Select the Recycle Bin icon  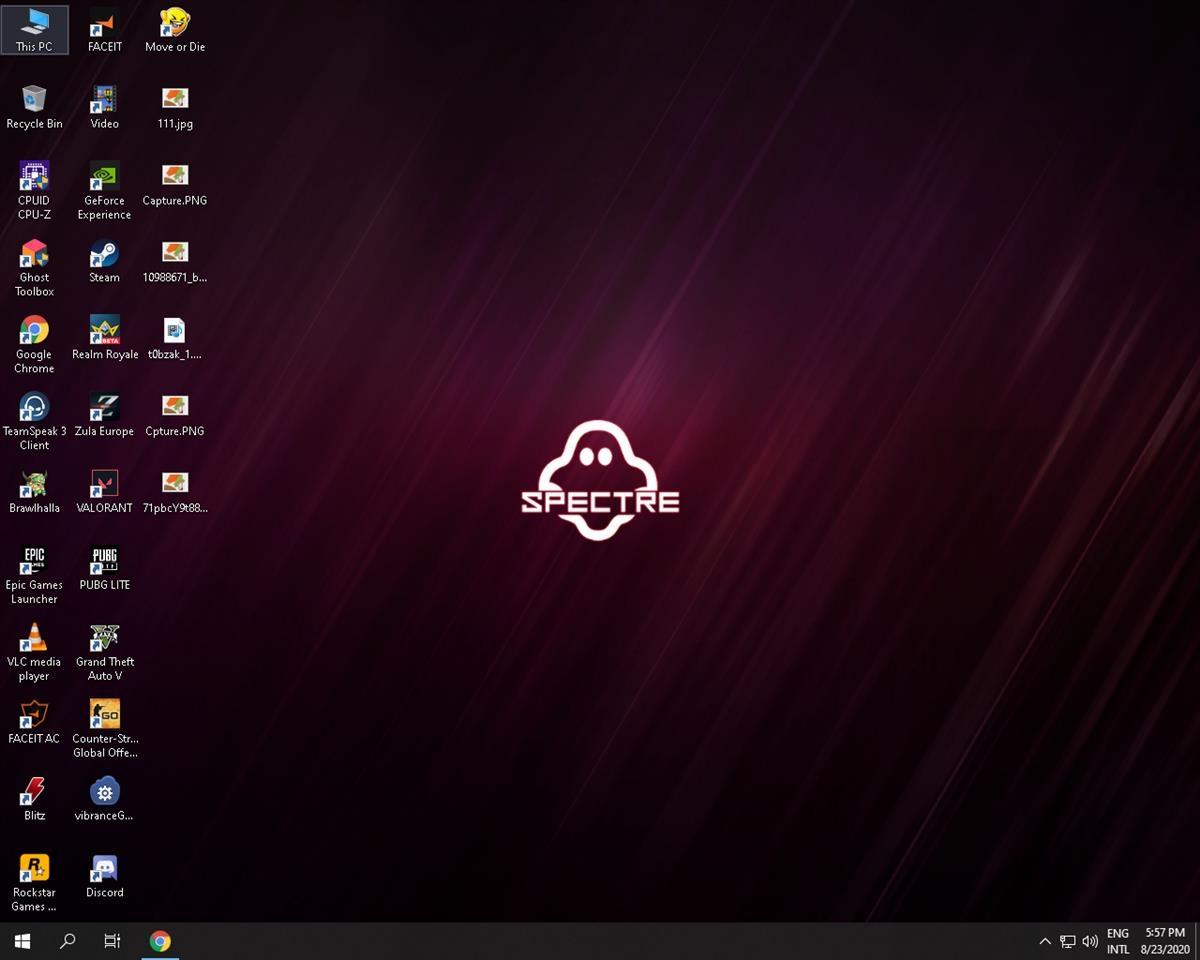click(34, 107)
